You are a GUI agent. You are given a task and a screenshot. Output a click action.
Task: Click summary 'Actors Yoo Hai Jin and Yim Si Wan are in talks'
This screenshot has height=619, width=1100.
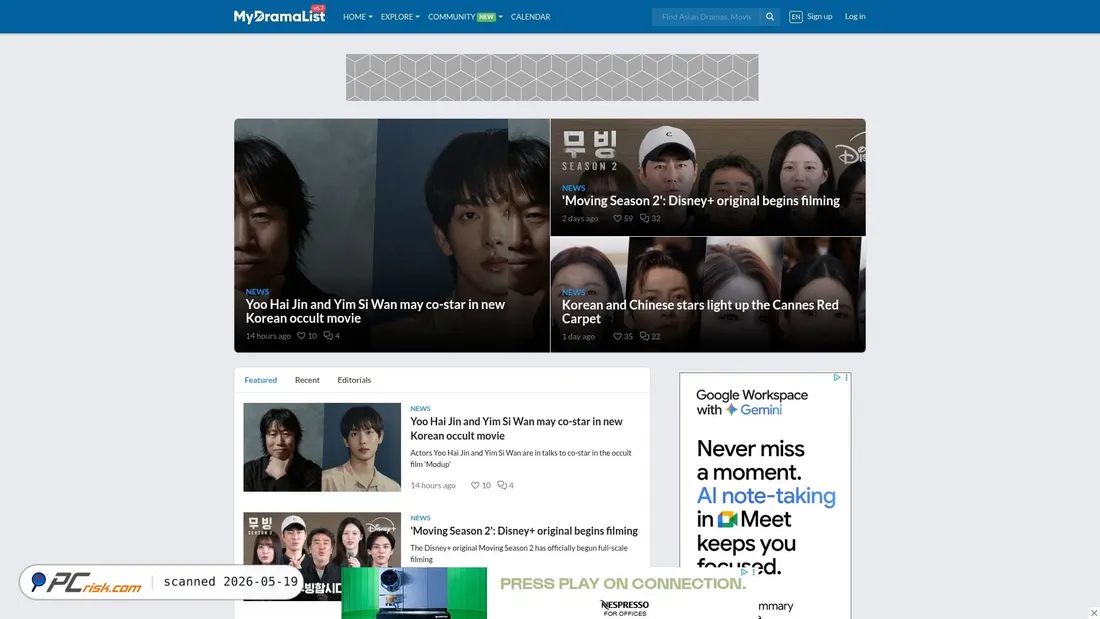click(x=521, y=458)
